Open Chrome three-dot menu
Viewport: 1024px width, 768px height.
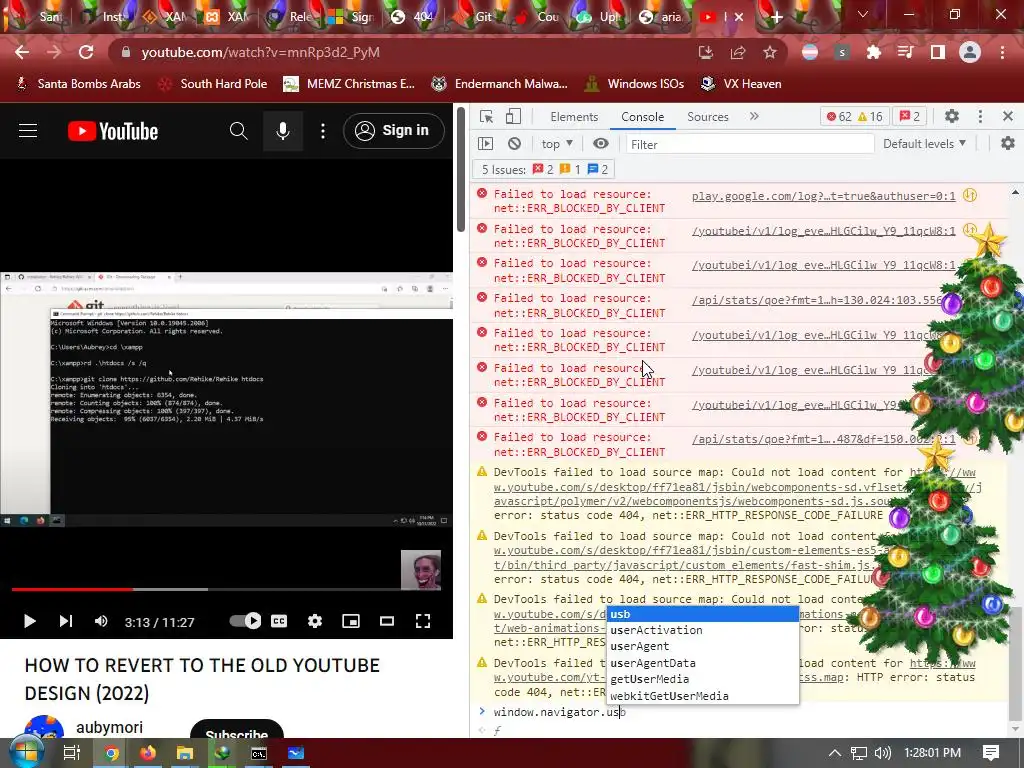[x=1002, y=52]
